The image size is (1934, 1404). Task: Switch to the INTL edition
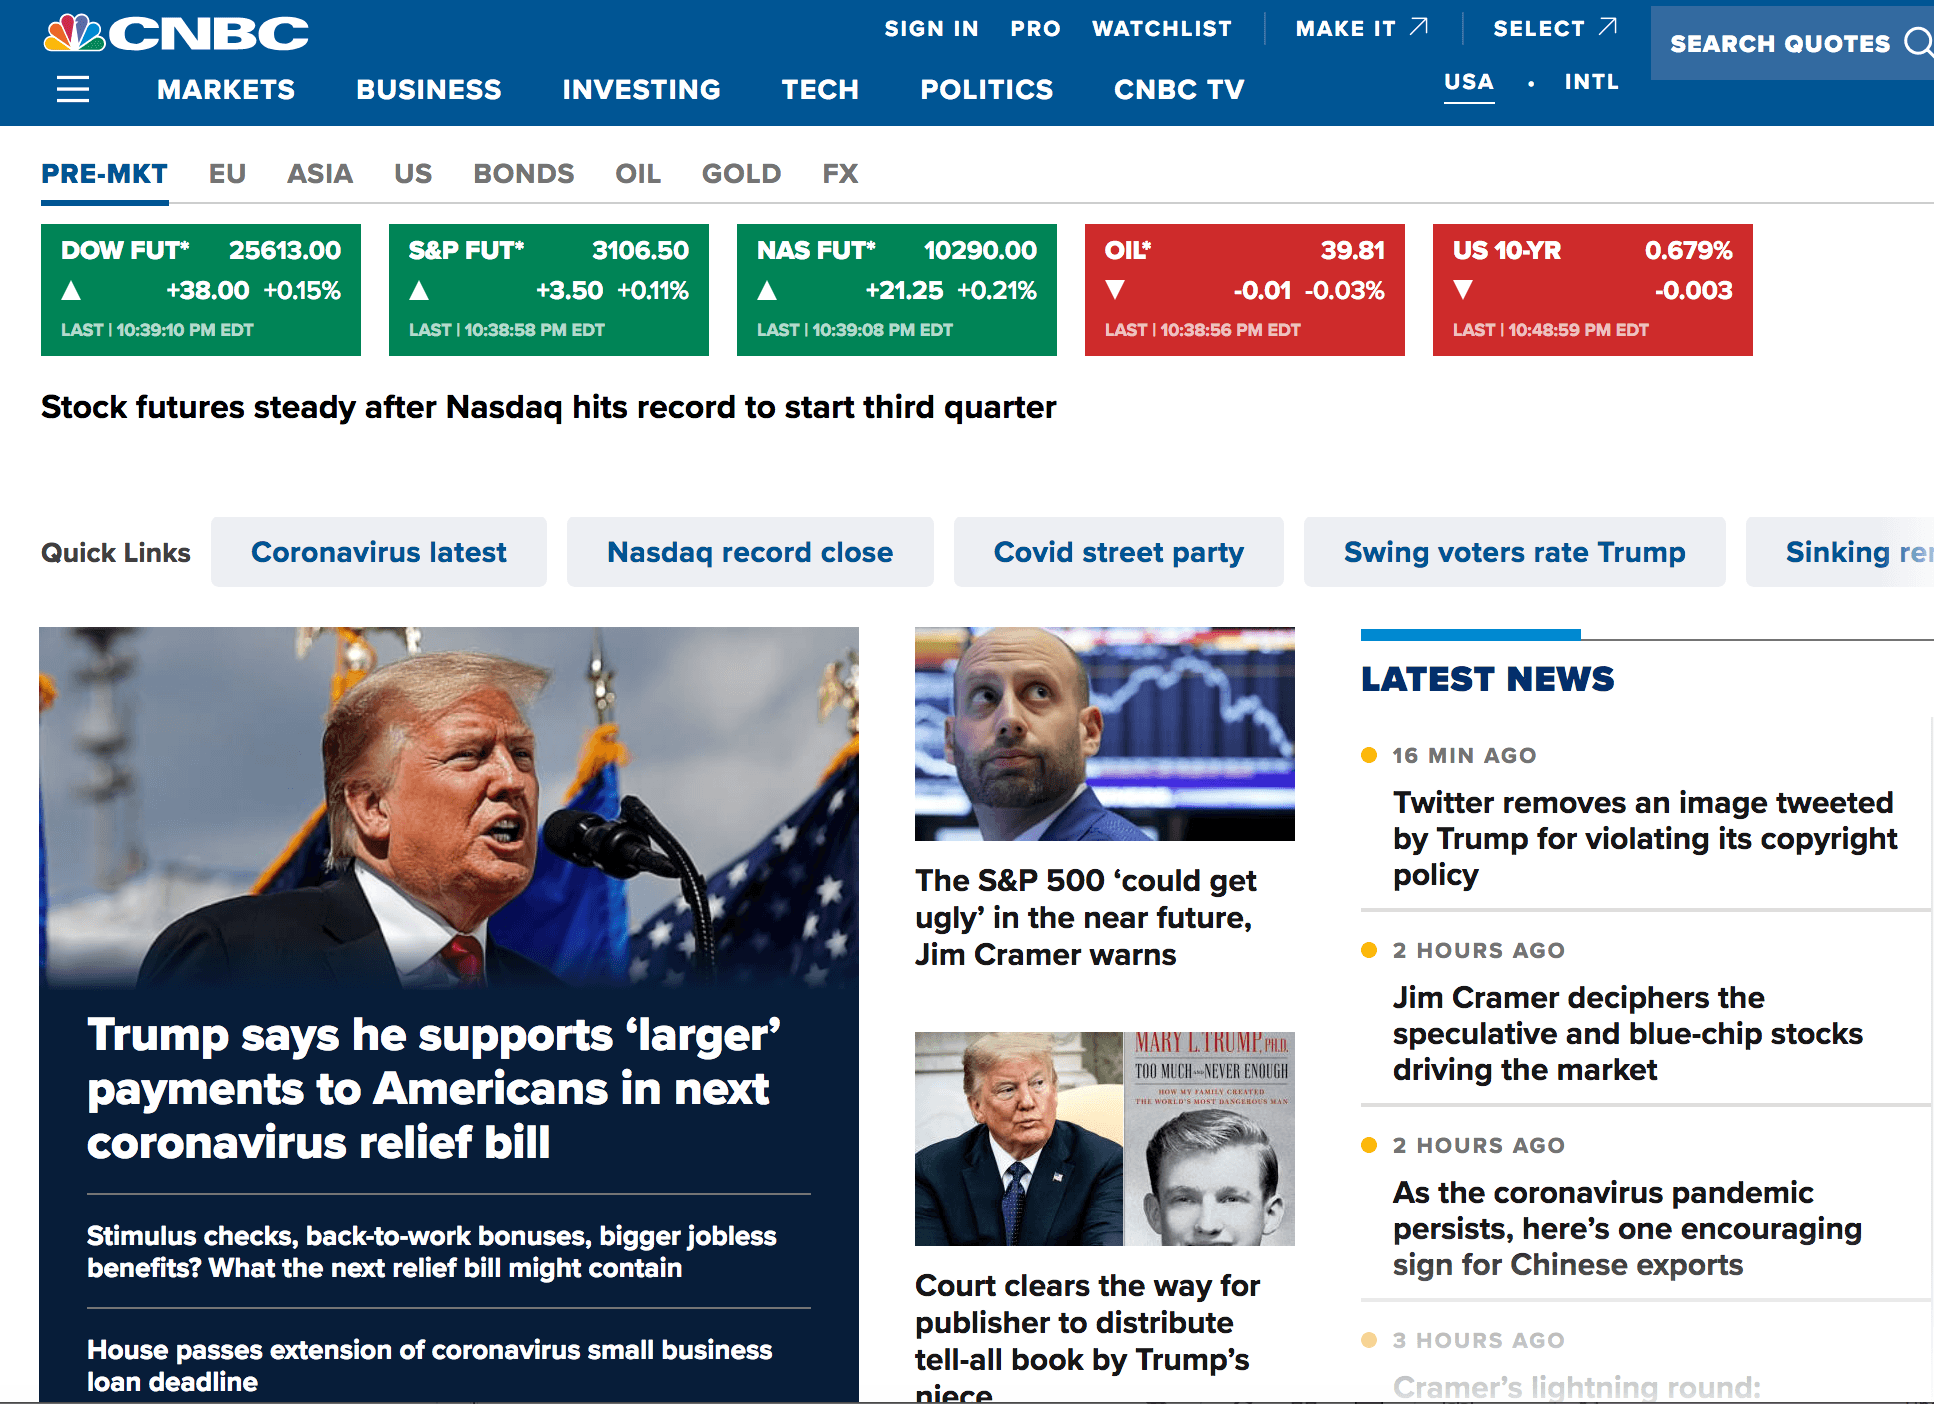1592,82
